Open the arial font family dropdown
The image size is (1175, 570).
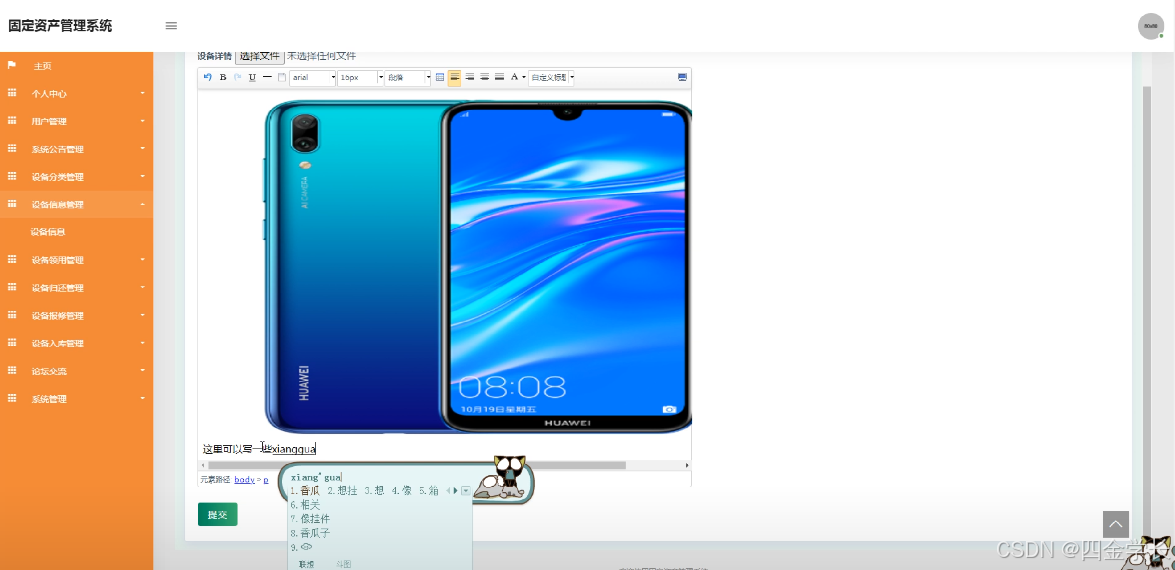312,77
